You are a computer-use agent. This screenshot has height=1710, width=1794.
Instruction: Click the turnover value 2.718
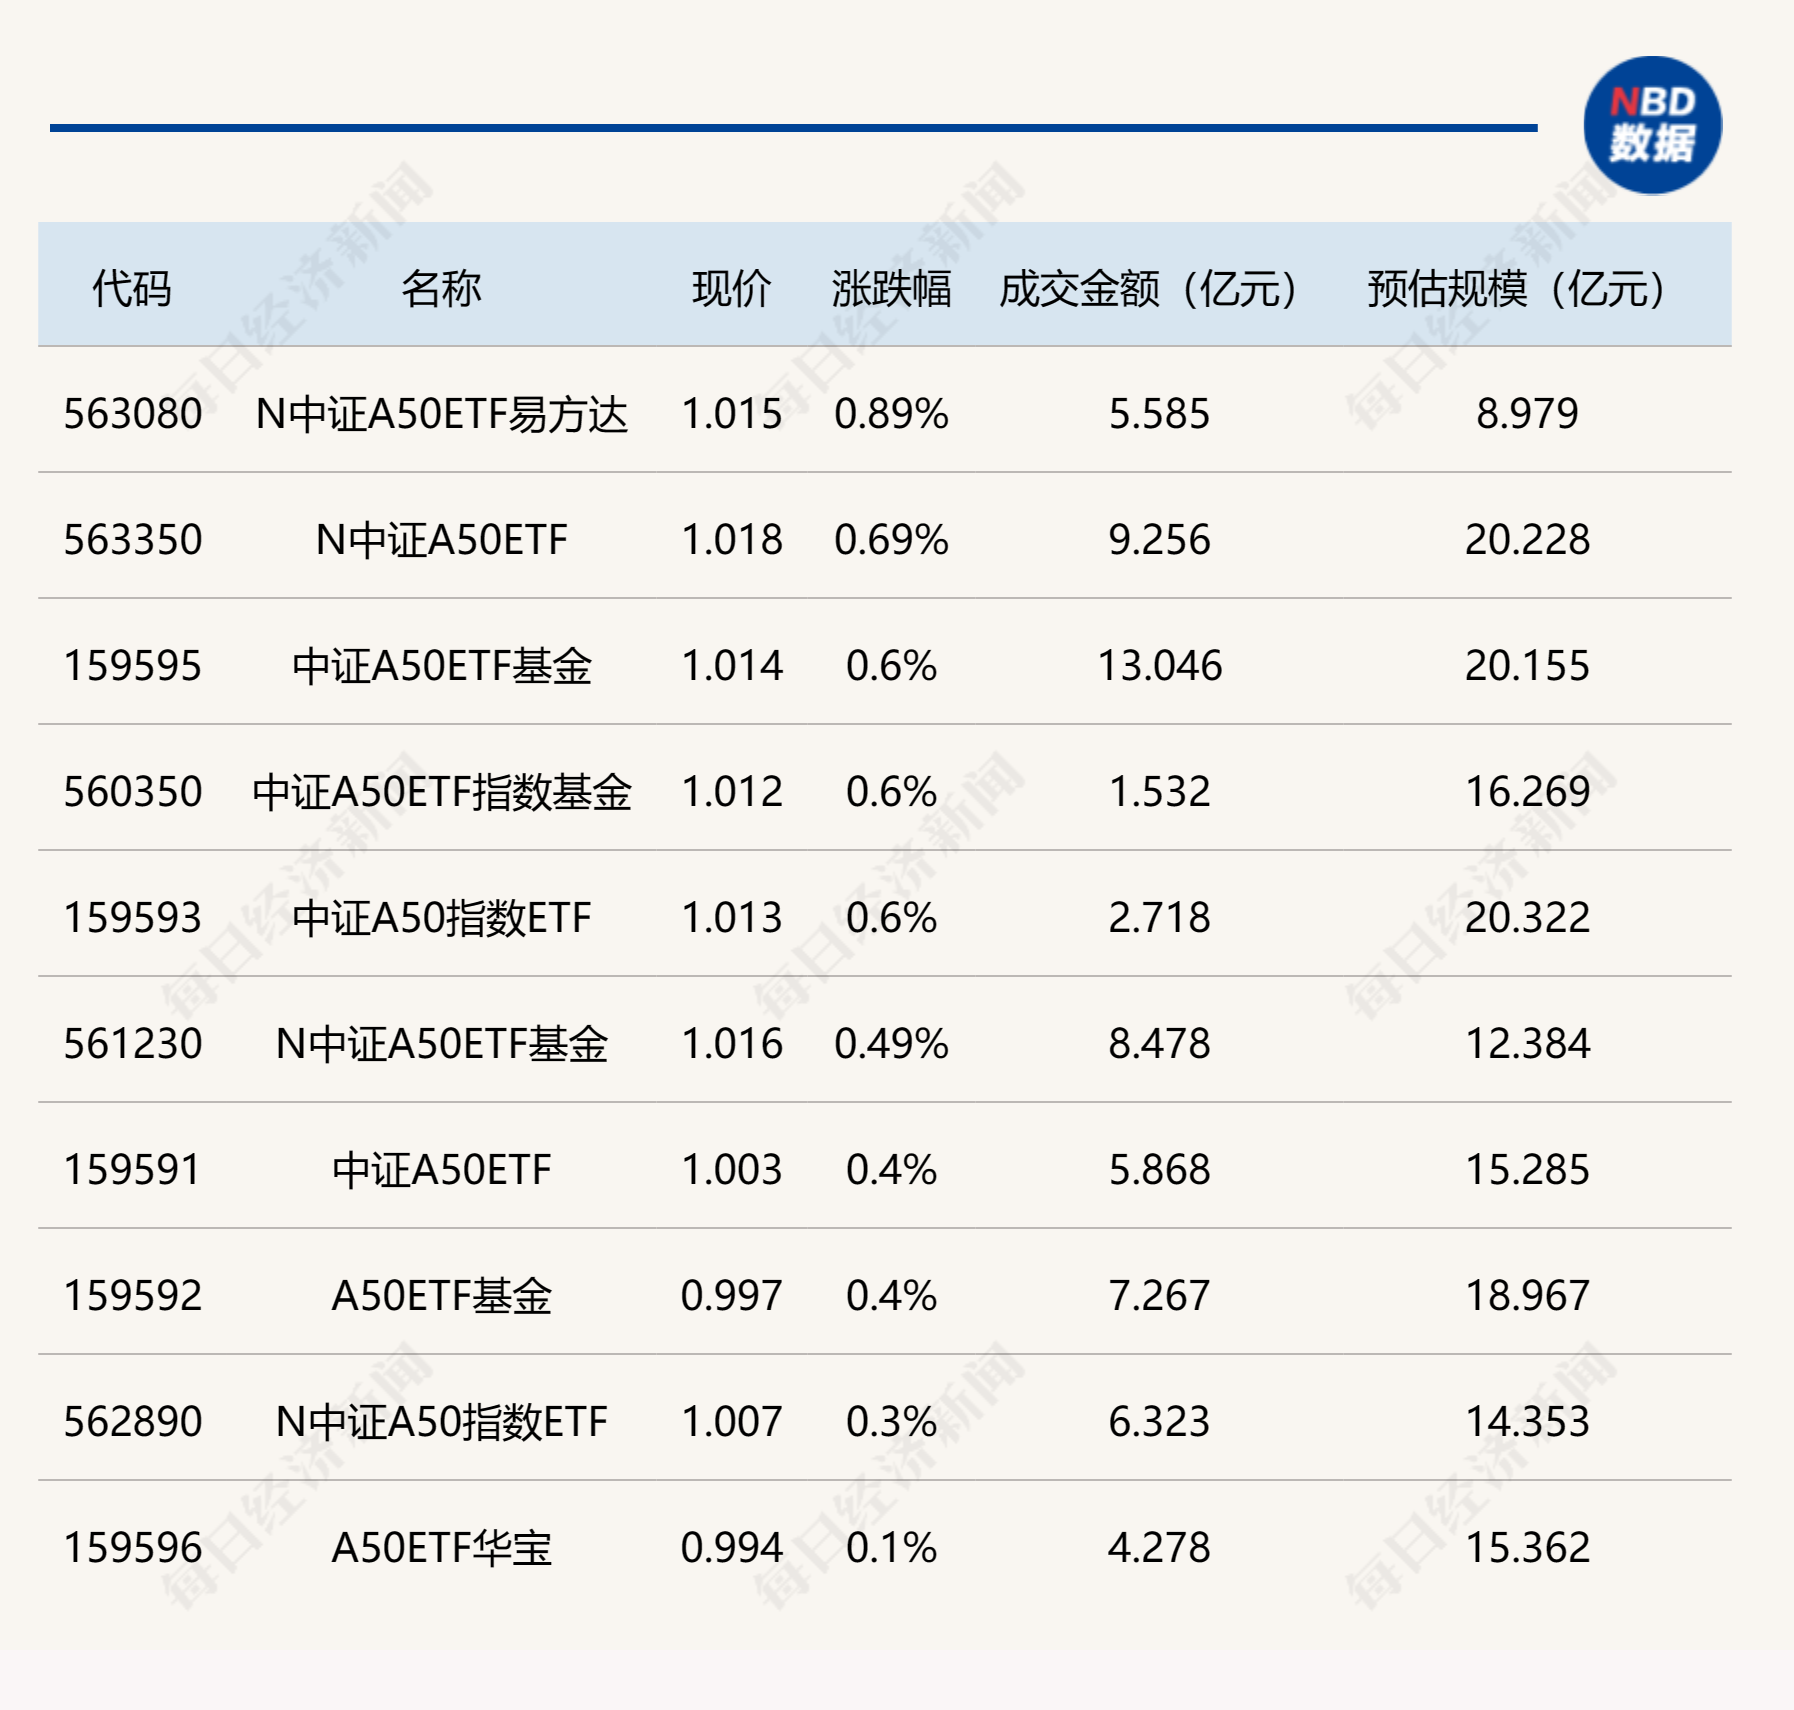(1159, 918)
